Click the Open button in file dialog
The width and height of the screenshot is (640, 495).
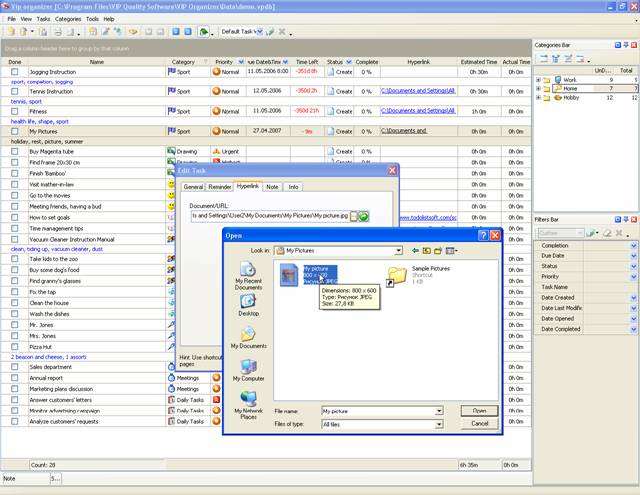tap(479, 410)
